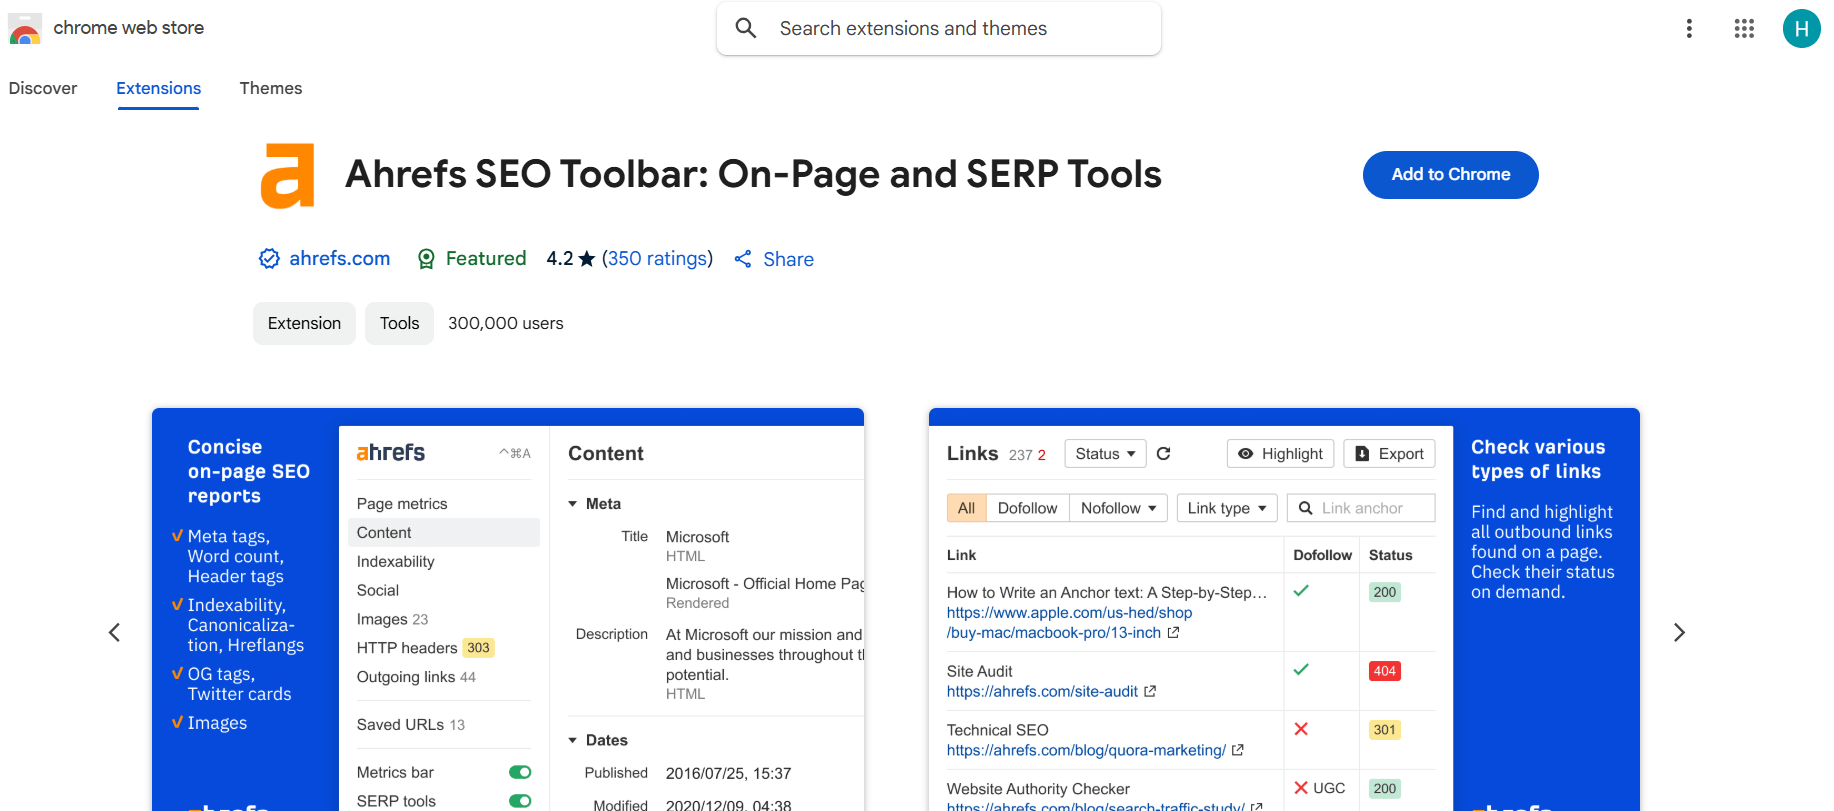
Task: Go to the Extensions tab
Action: [x=158, y=88]
